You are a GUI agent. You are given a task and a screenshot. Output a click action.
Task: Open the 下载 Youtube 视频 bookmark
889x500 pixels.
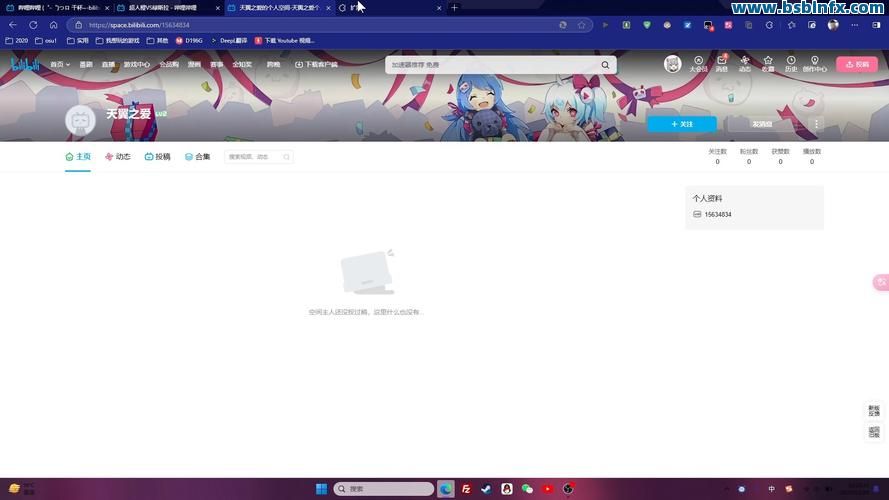click(x=285, y=41)
